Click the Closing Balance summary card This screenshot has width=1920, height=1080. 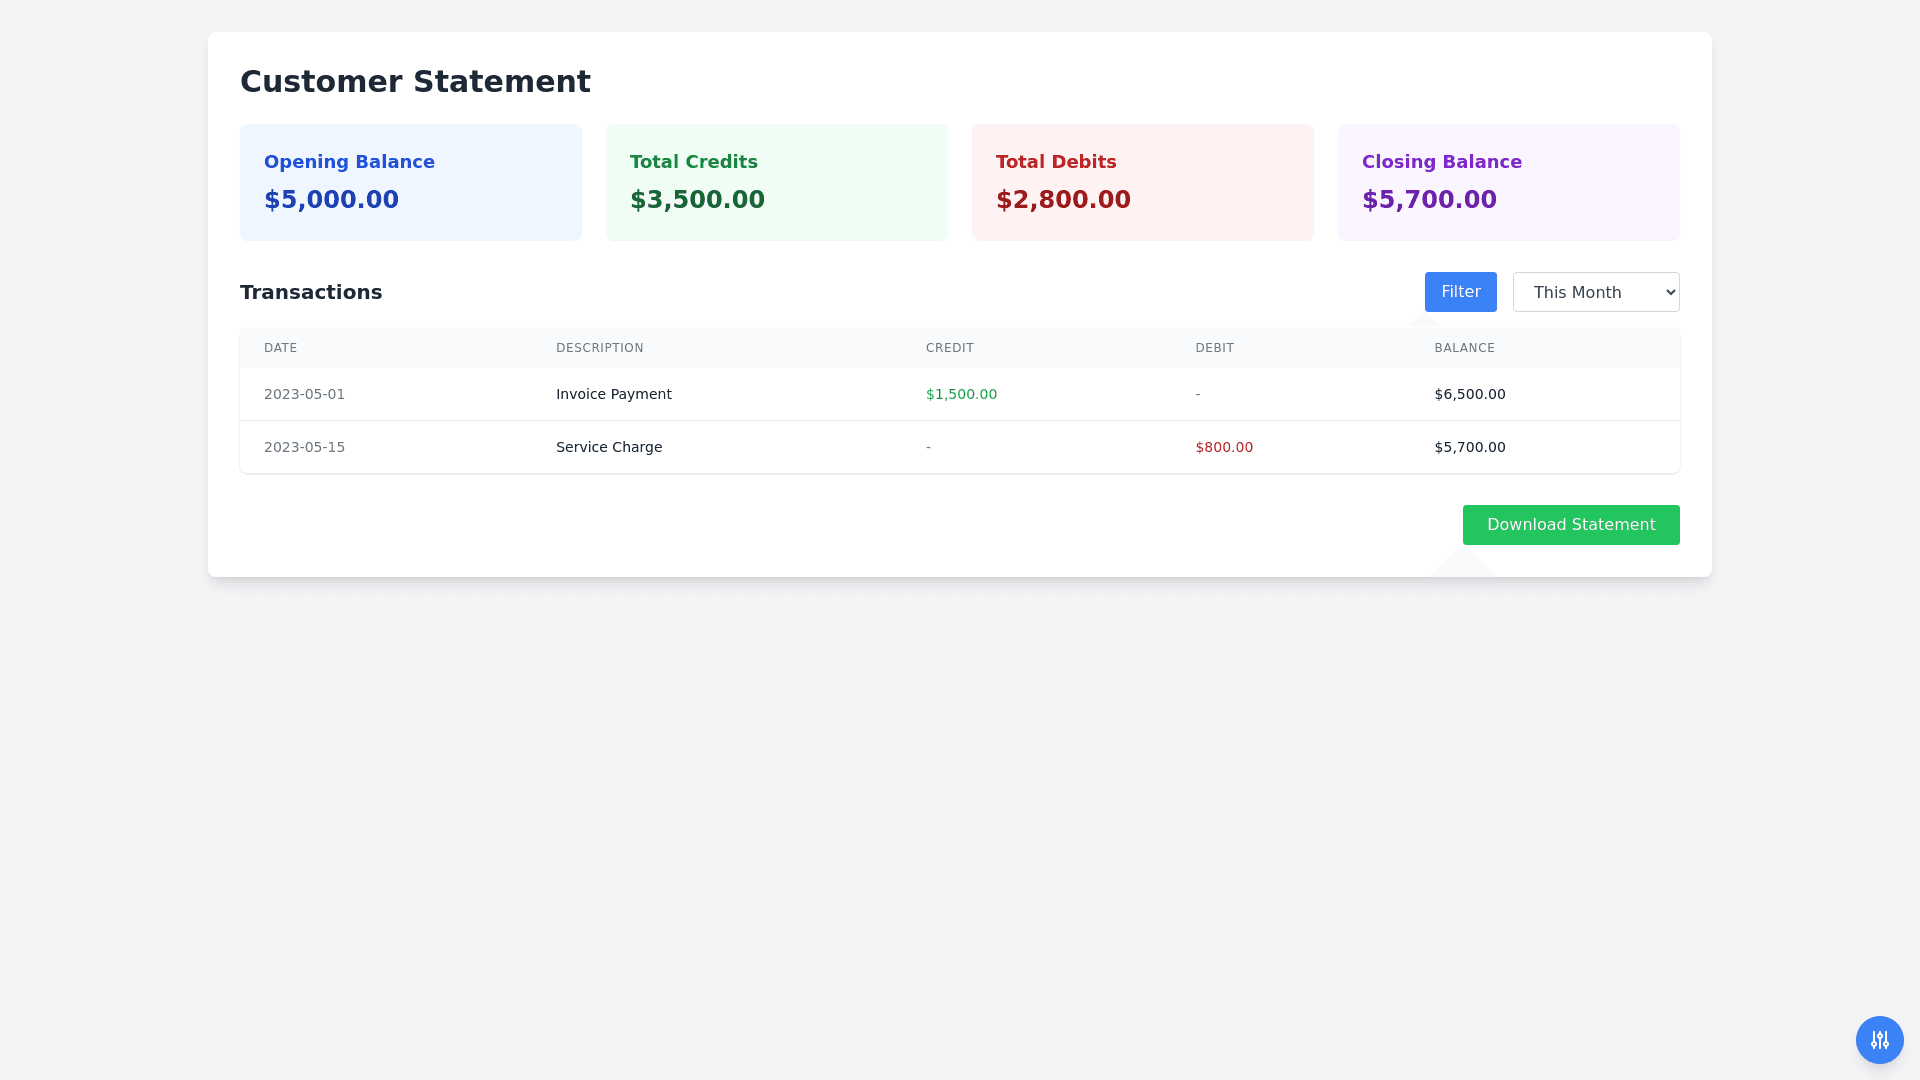(1508, 182)
